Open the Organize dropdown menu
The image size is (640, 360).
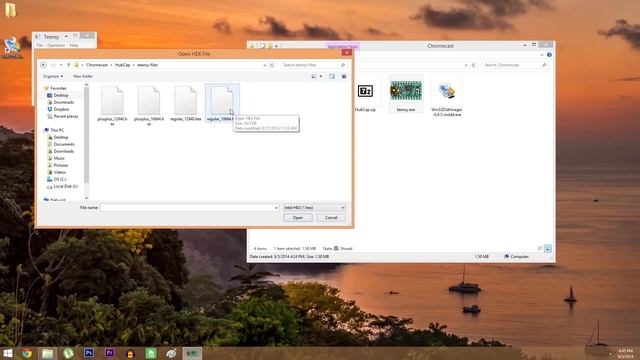(53, 76)
